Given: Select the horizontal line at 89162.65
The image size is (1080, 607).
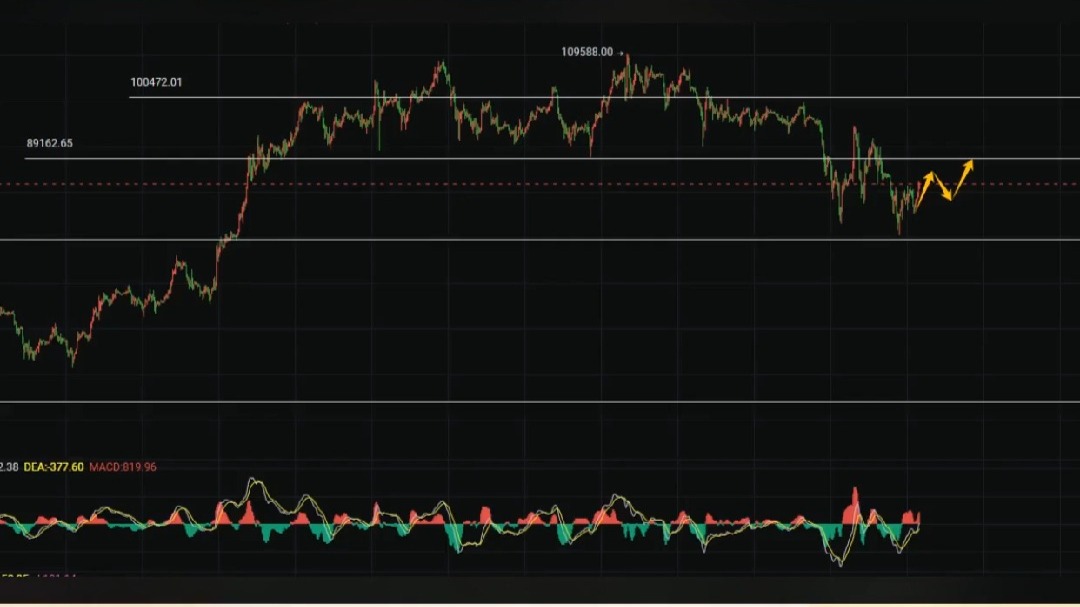Looking at the screenshot, I should pos(500,158).
